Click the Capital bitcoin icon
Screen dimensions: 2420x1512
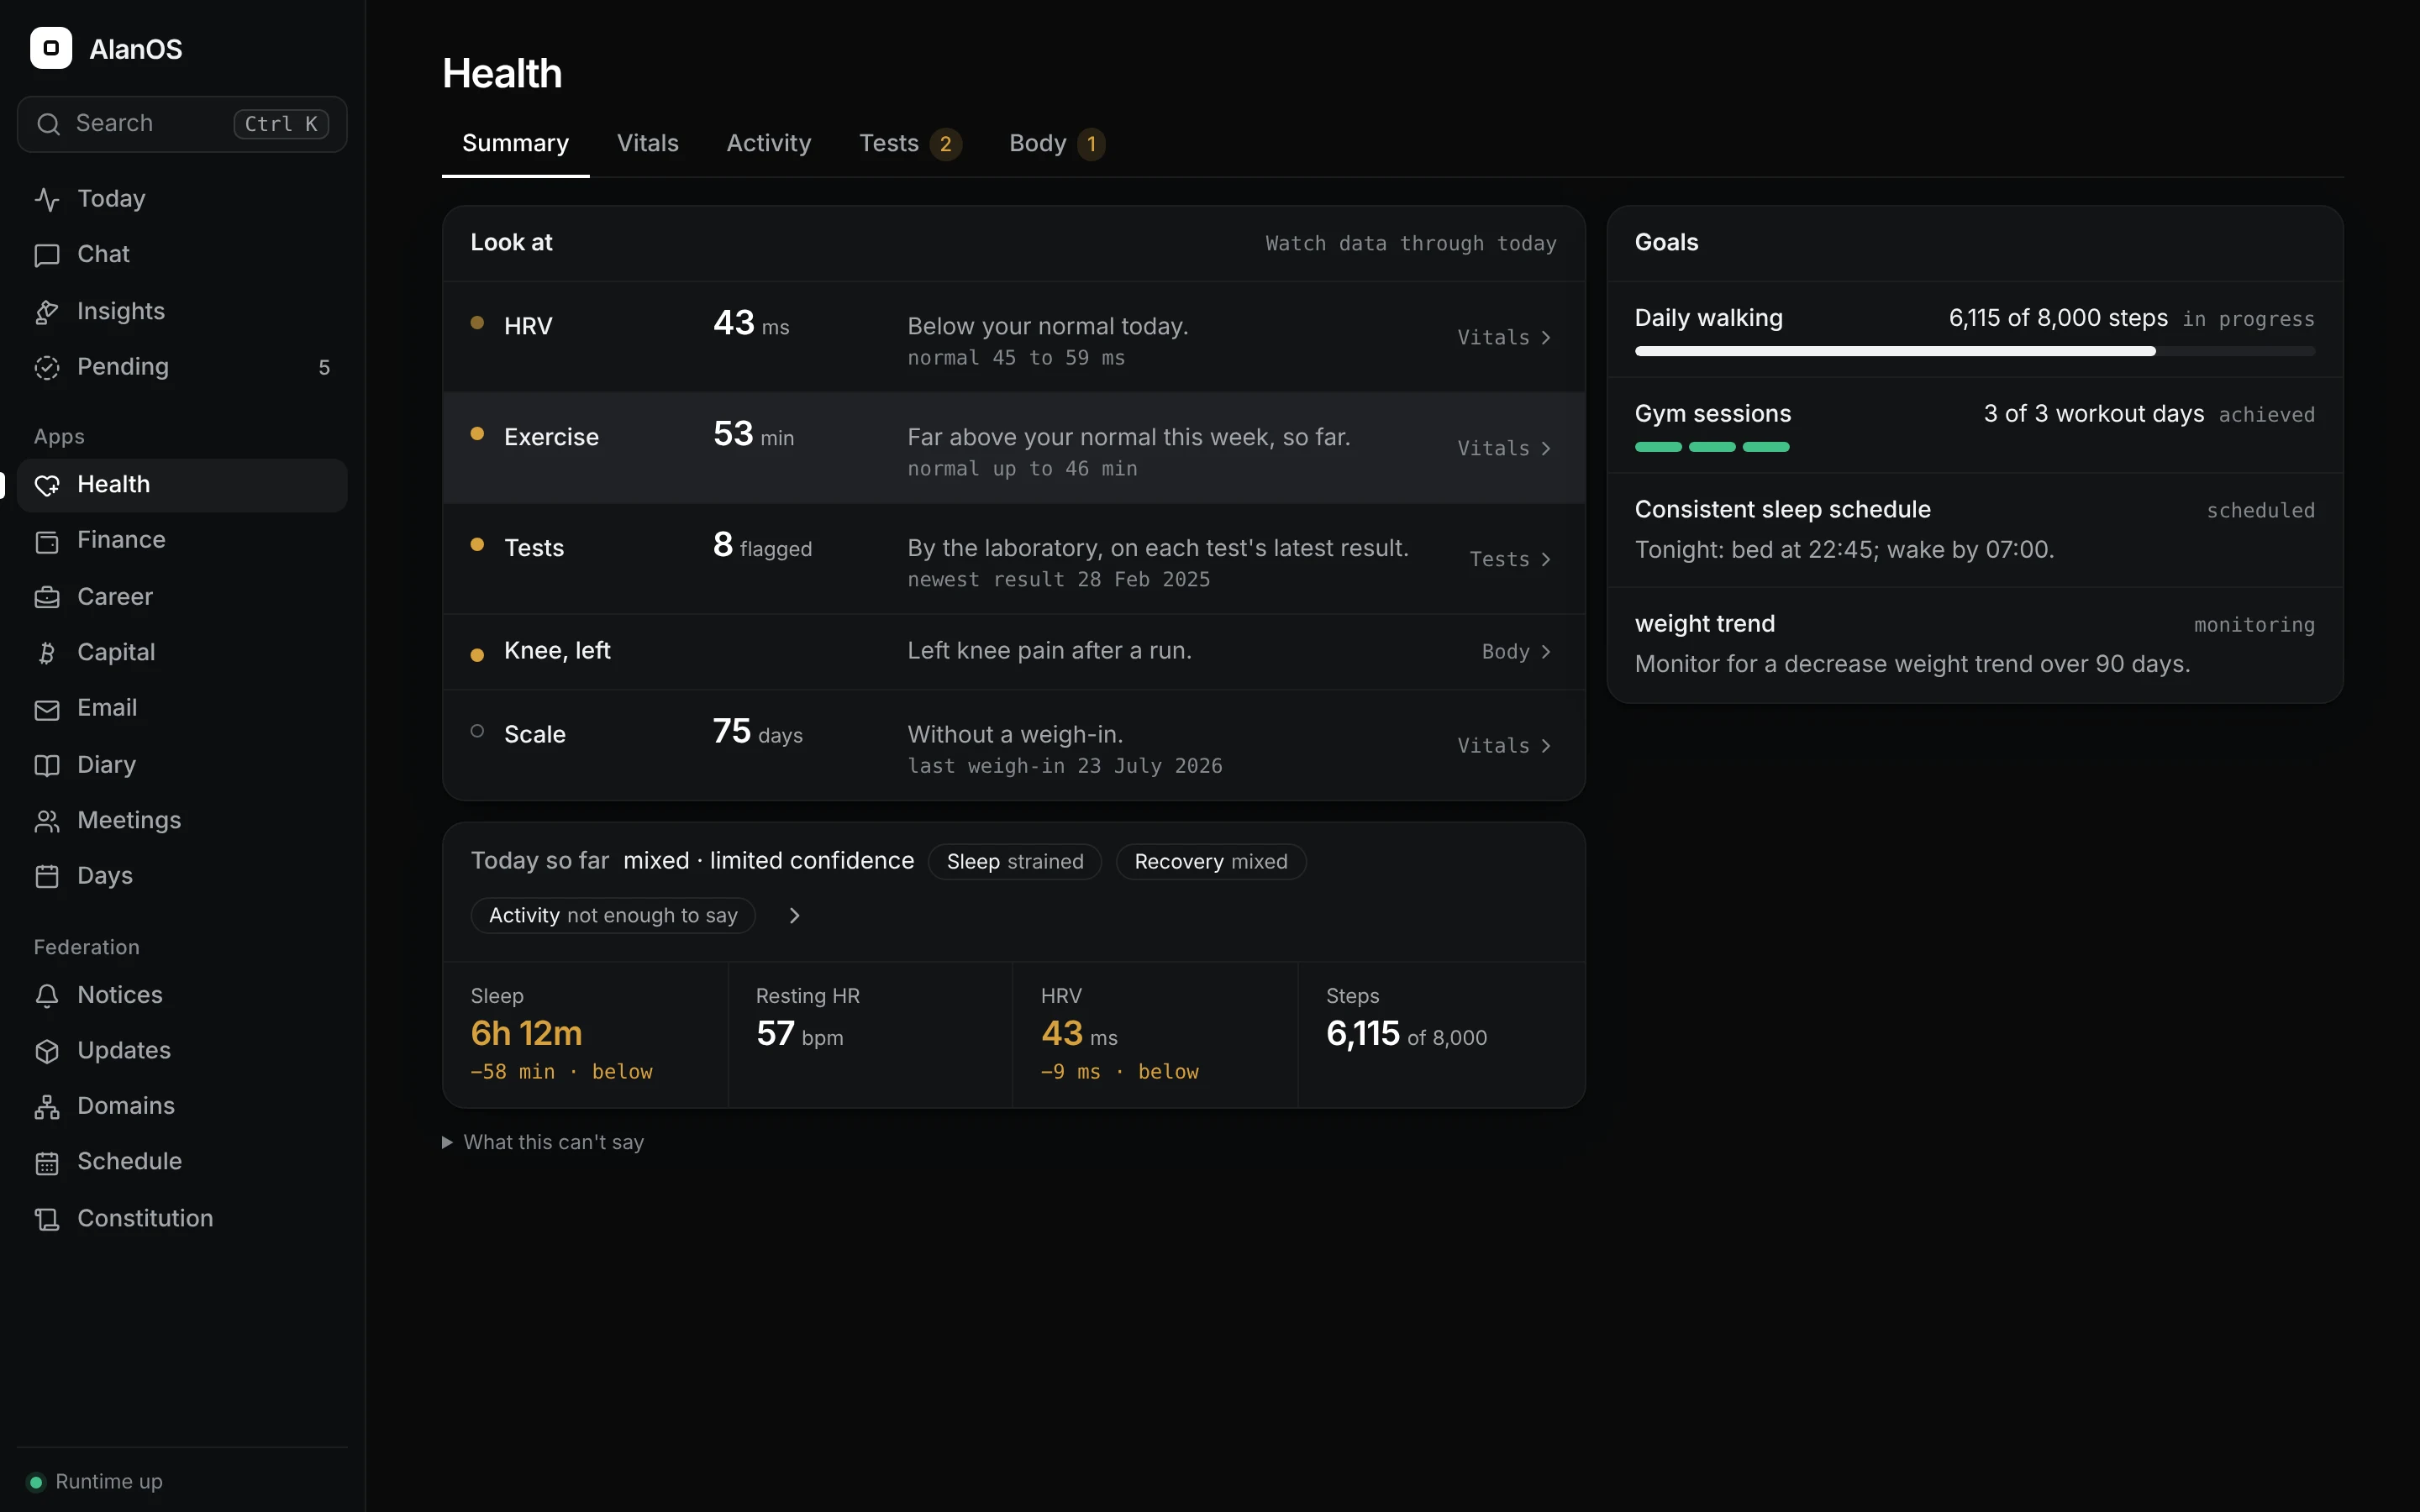coord(47,653)
